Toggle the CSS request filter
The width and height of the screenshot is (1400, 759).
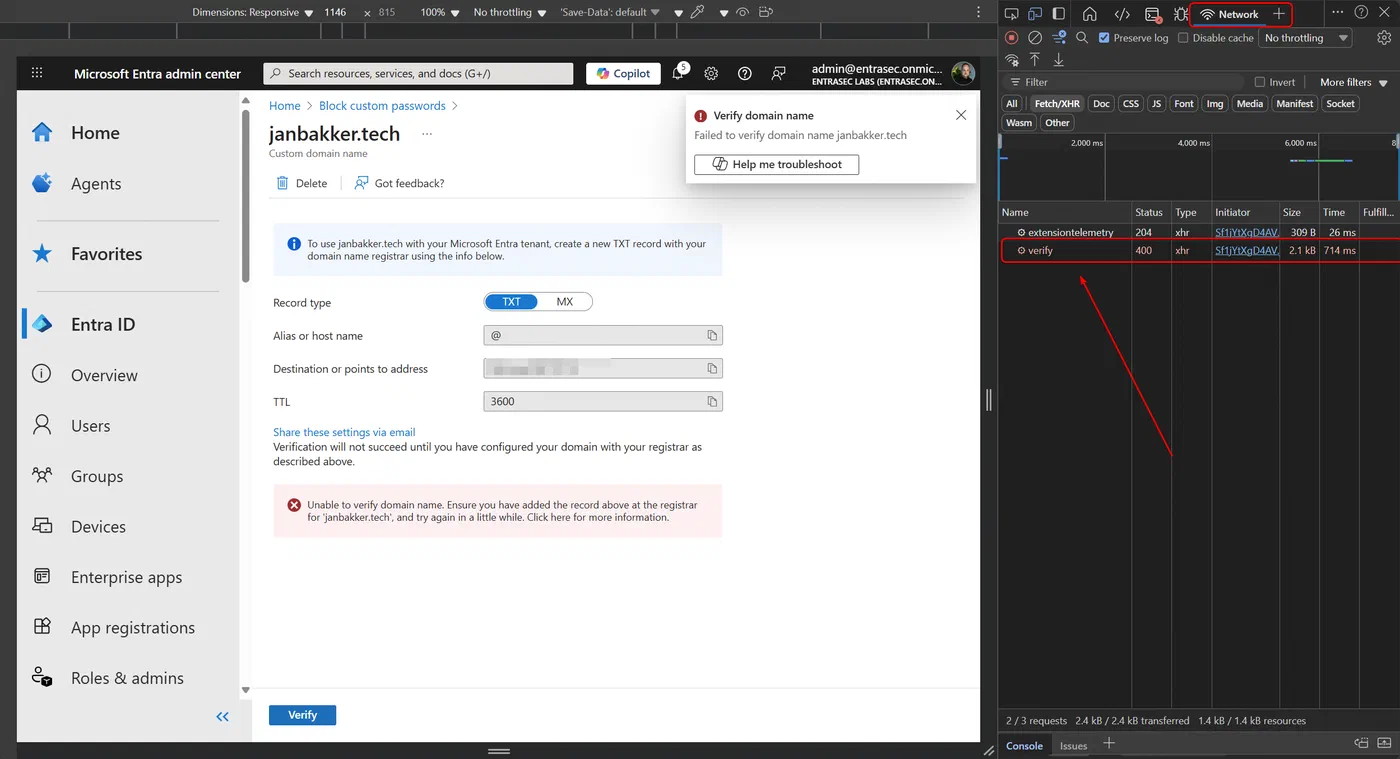point(1130,104)
